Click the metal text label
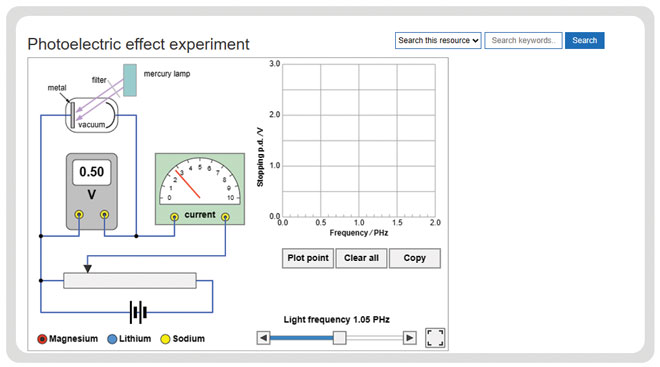660x367 pixels. (x=57, y=88)
